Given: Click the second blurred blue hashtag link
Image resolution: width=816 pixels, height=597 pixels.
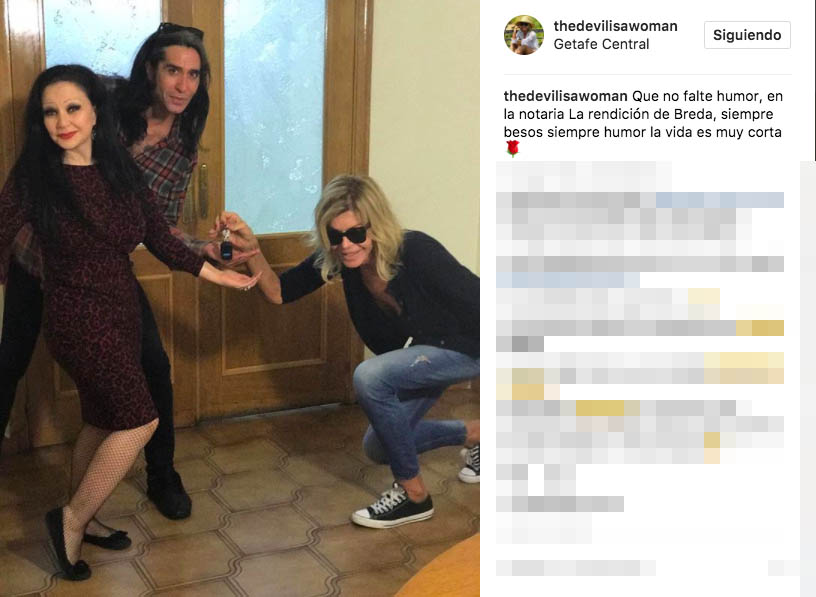Looking at the screenshot, I should (567, 280).
